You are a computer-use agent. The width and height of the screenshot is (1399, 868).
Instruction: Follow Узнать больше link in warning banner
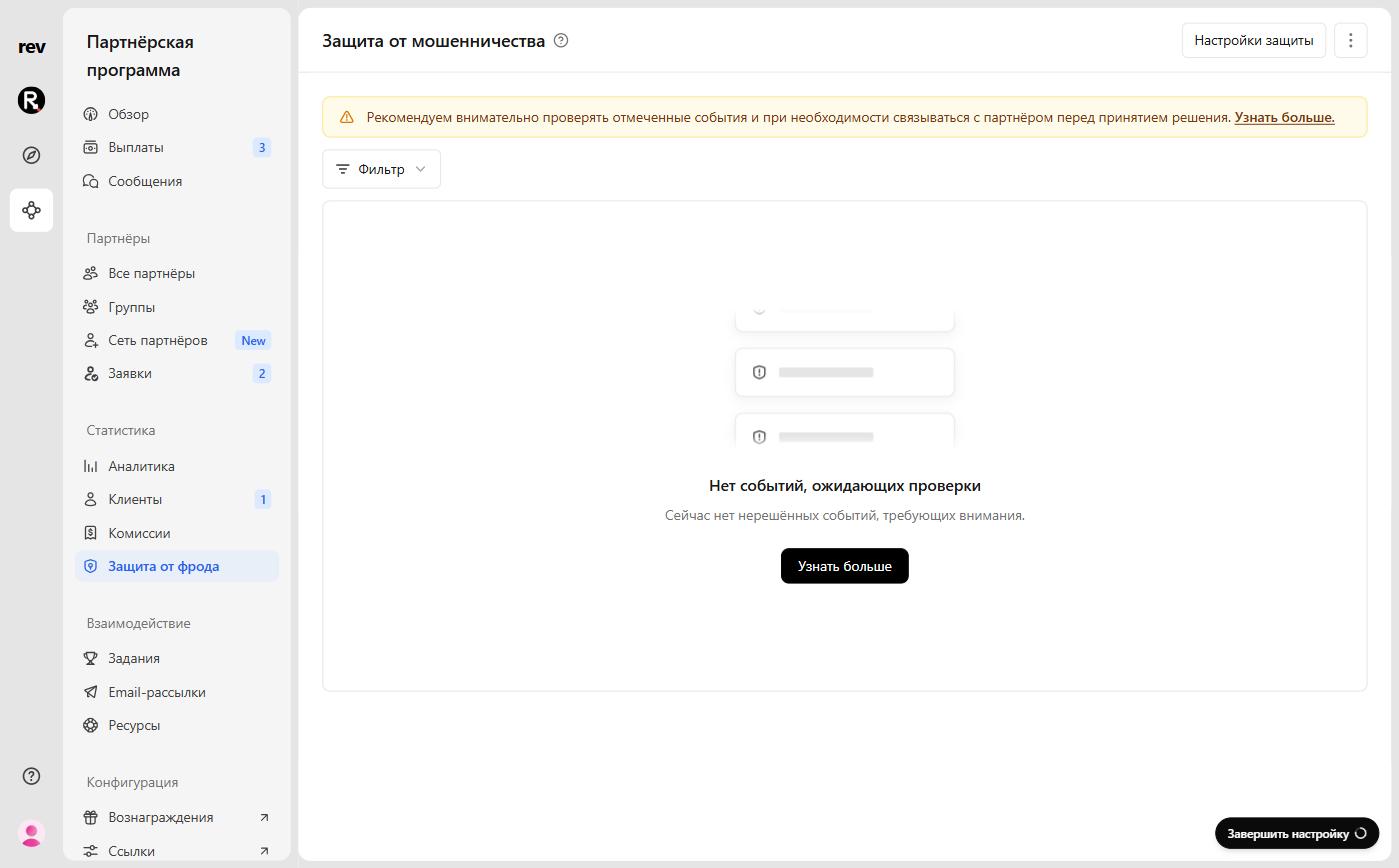click(x=1285, y=117)
